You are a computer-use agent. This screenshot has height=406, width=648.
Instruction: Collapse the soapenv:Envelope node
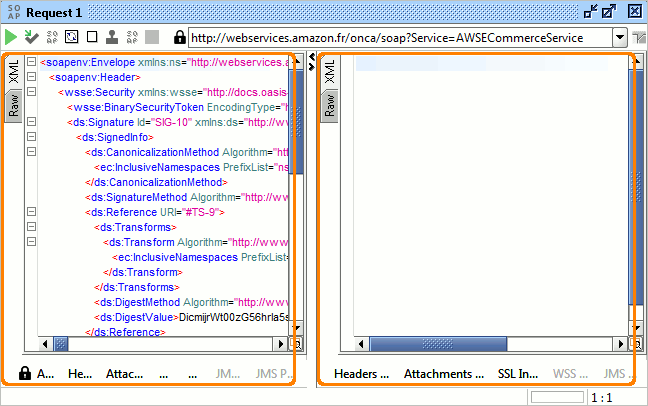click(31, 62)
